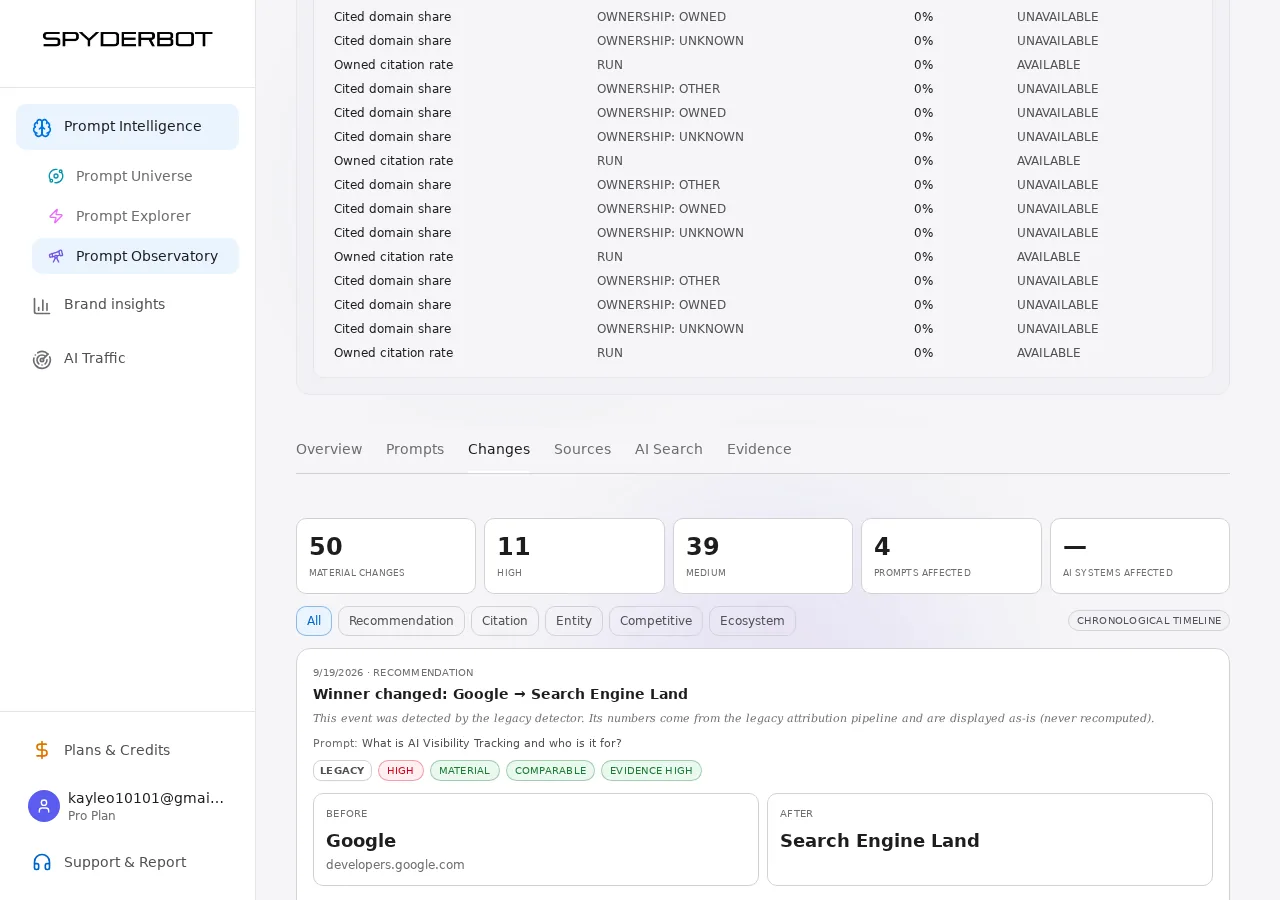Click the Prompt Intelligence brain icon

42,127
